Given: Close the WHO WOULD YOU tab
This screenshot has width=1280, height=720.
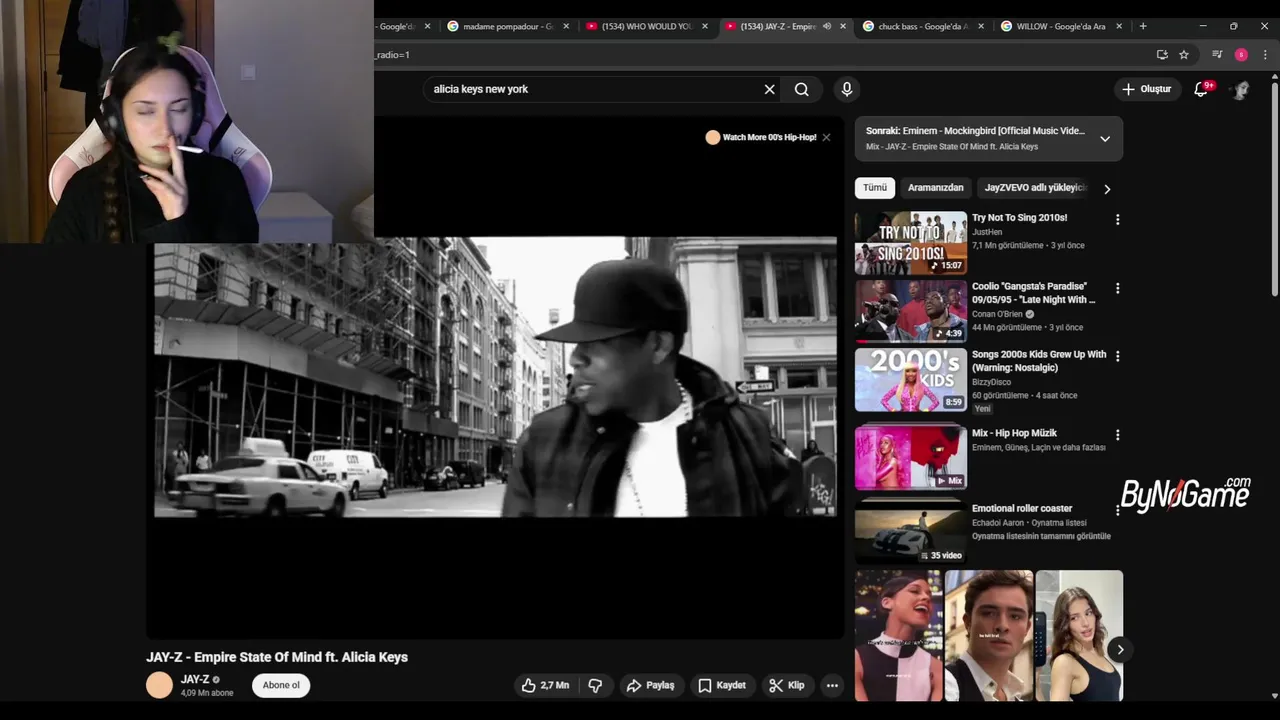Looking at the screenshot, I should pyautogui.click(x=704, y=26).
